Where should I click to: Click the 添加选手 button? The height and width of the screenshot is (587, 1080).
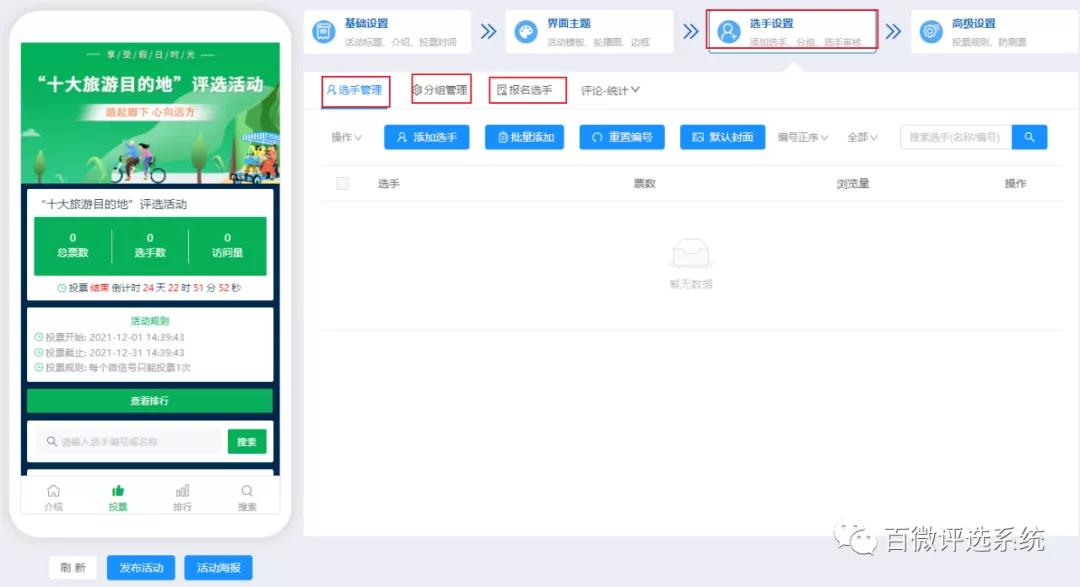(x=426, y=136)
